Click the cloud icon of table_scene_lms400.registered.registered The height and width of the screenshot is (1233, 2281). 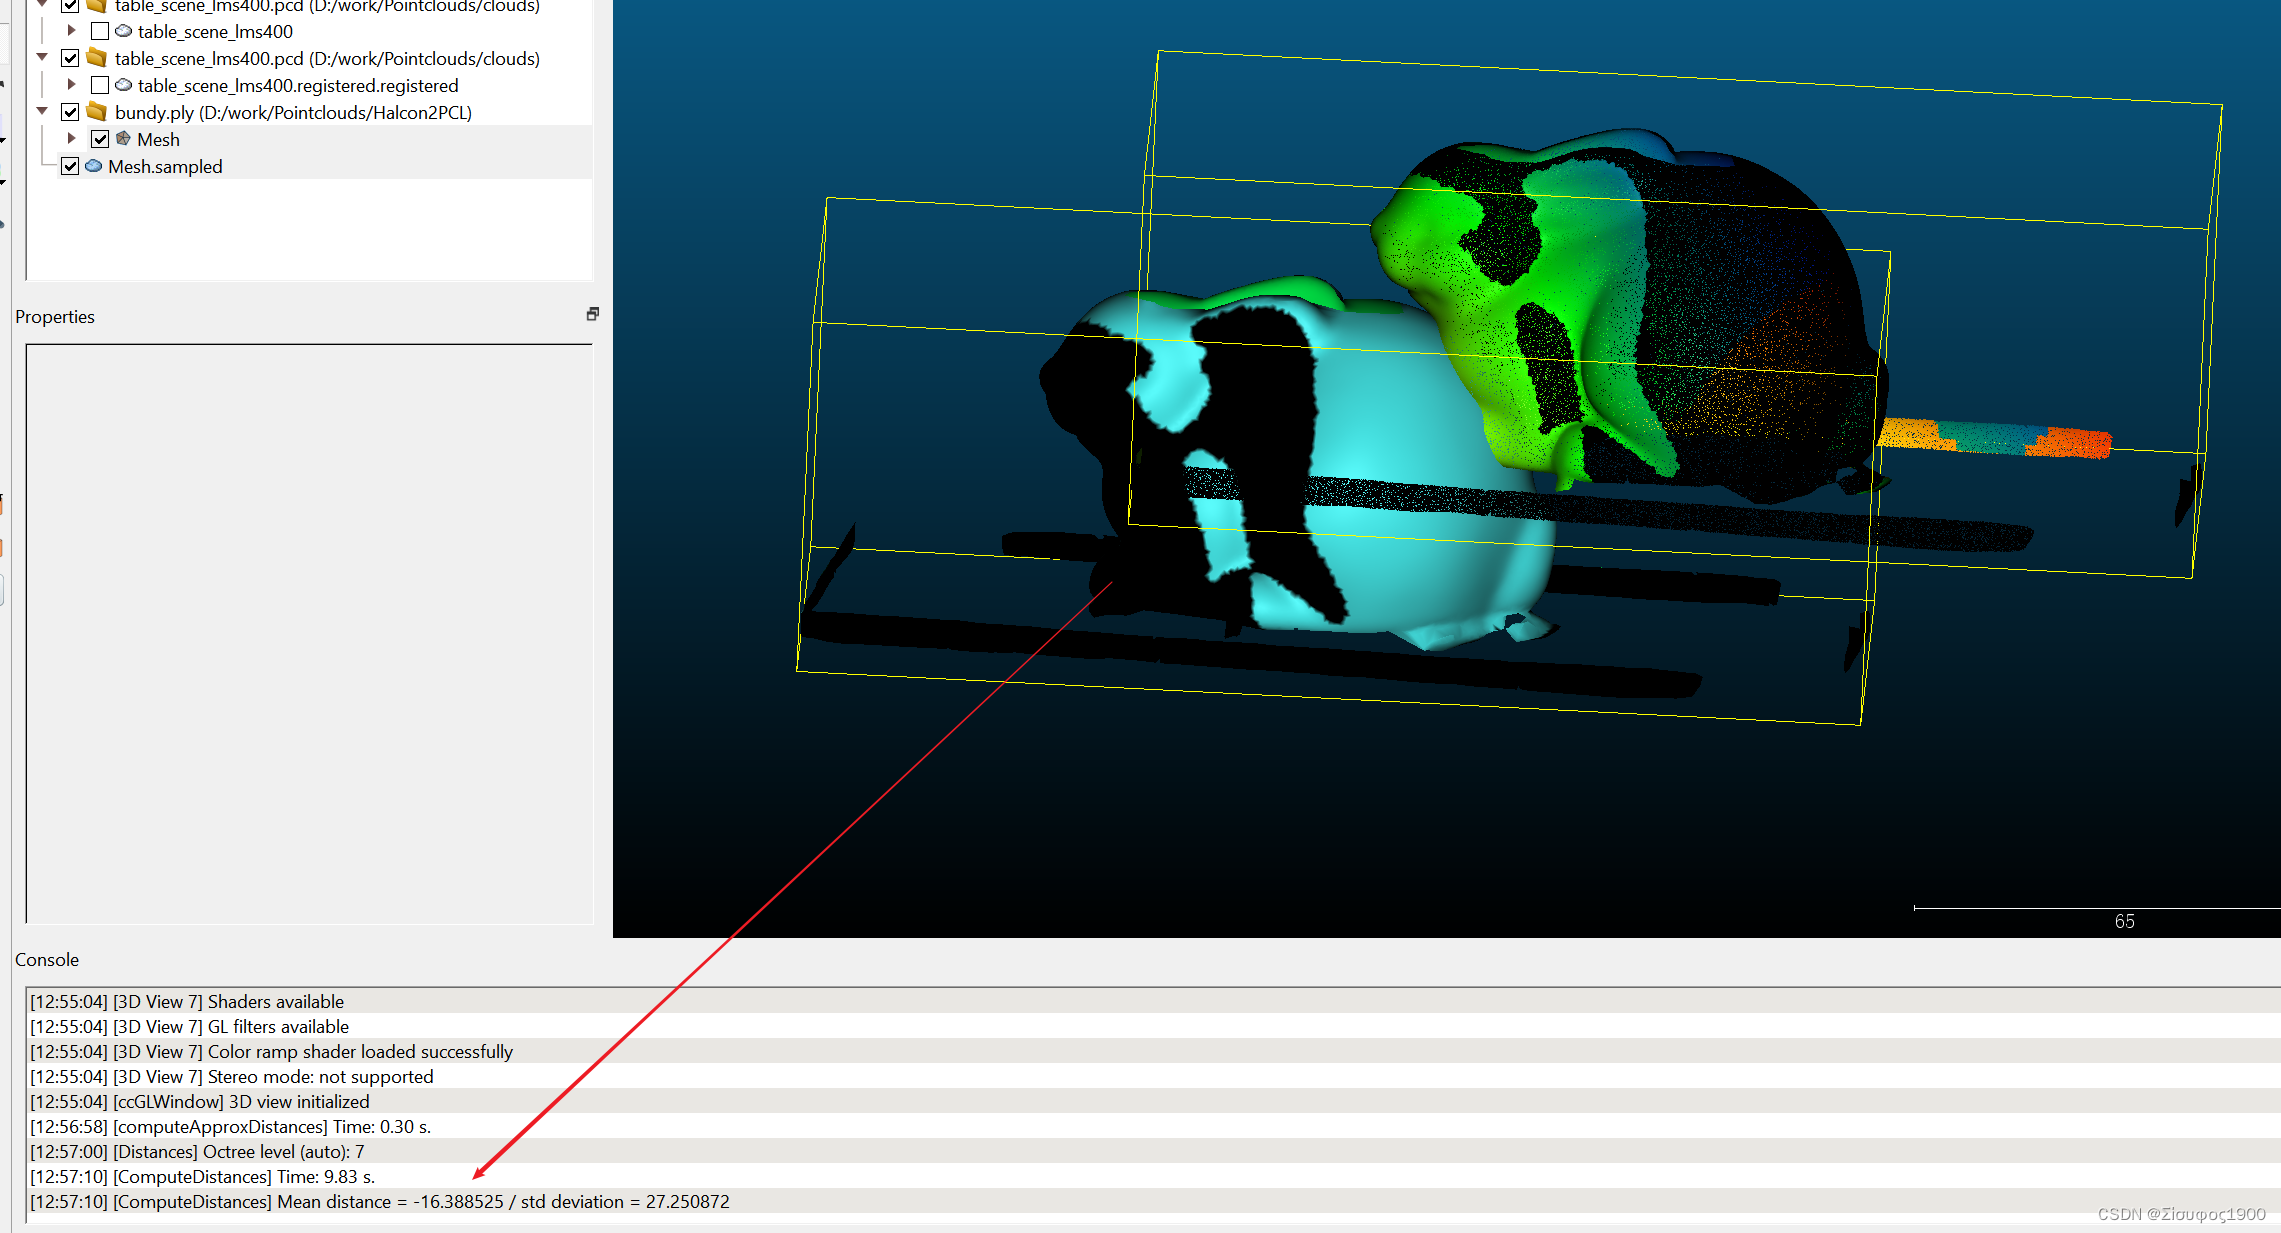point(124,86)
